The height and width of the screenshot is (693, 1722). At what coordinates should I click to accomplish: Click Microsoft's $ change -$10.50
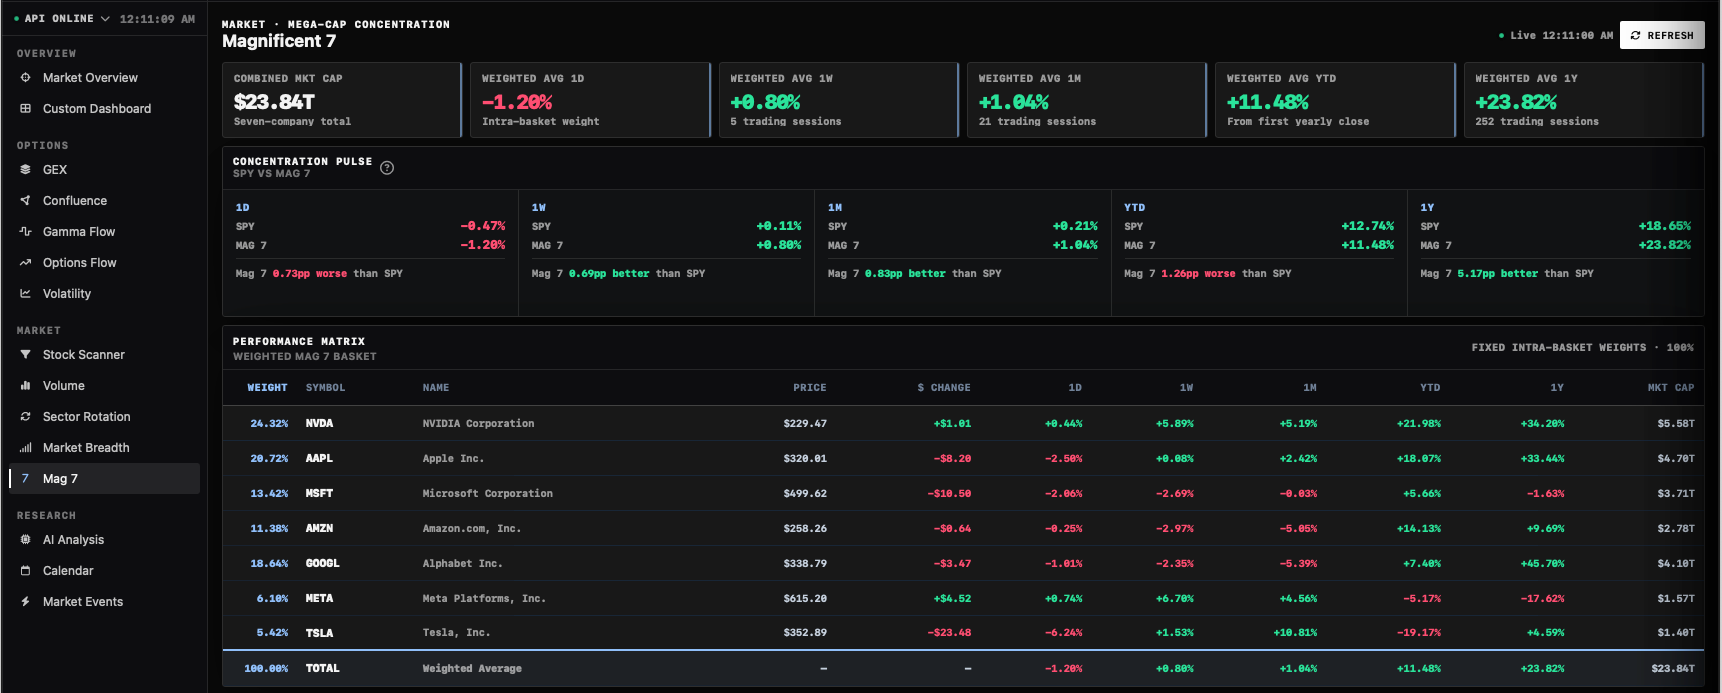949,494
